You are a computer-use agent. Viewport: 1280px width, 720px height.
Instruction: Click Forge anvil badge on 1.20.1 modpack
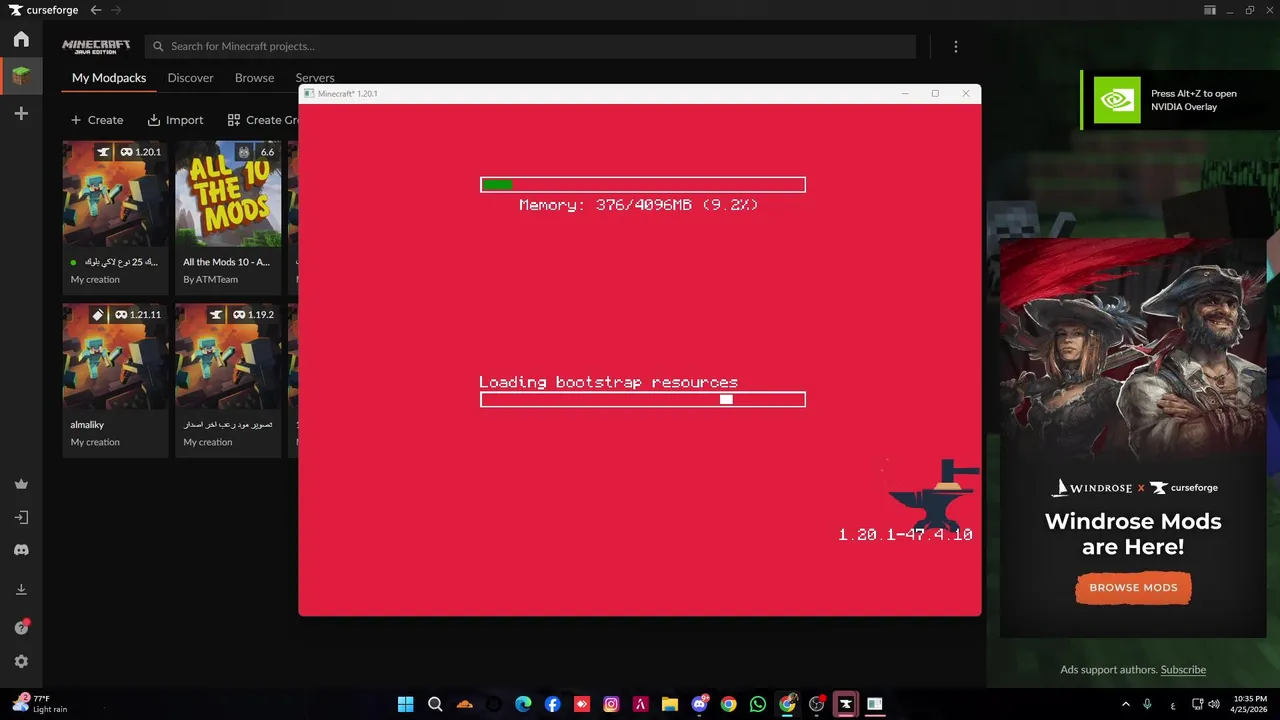click(x=103, y=152)
